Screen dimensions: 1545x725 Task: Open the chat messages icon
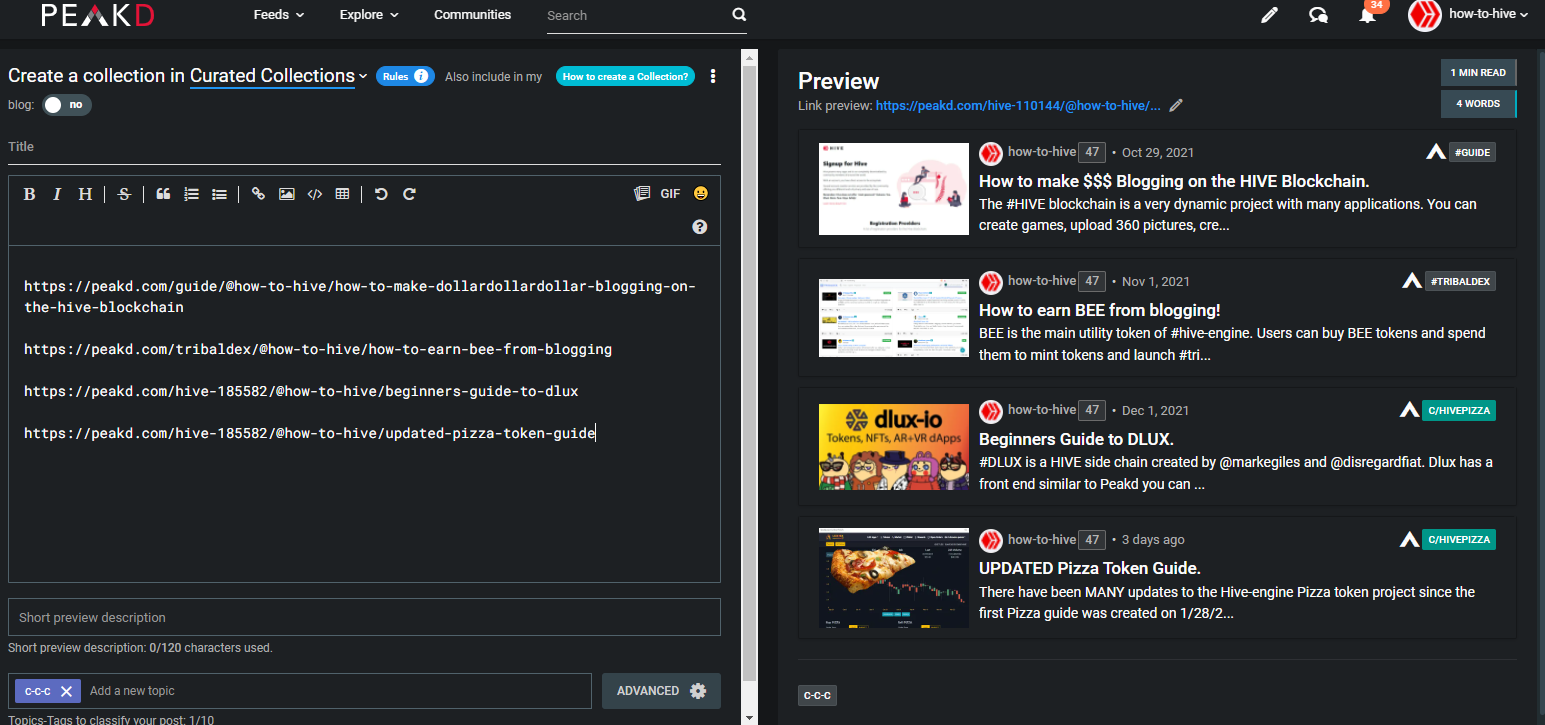coord(1319,15)
